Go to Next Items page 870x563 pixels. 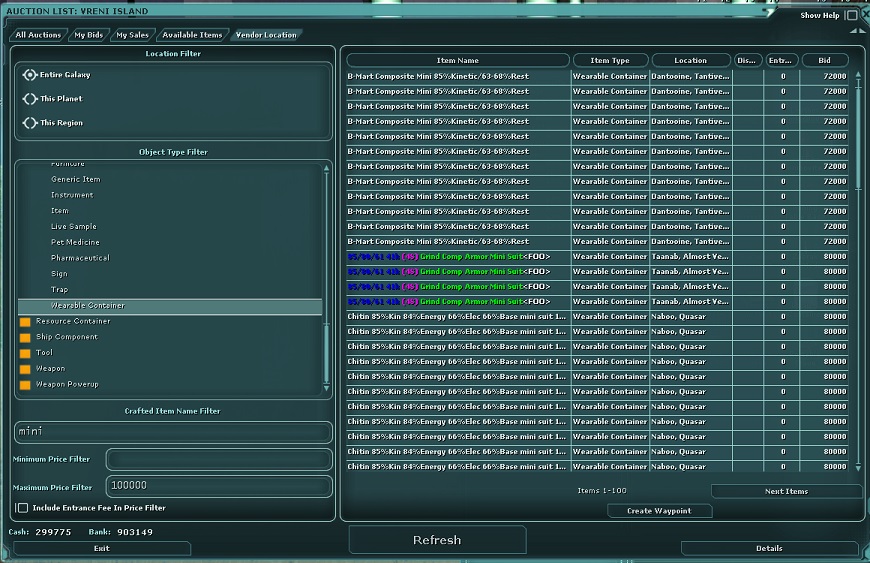point(786,491)
